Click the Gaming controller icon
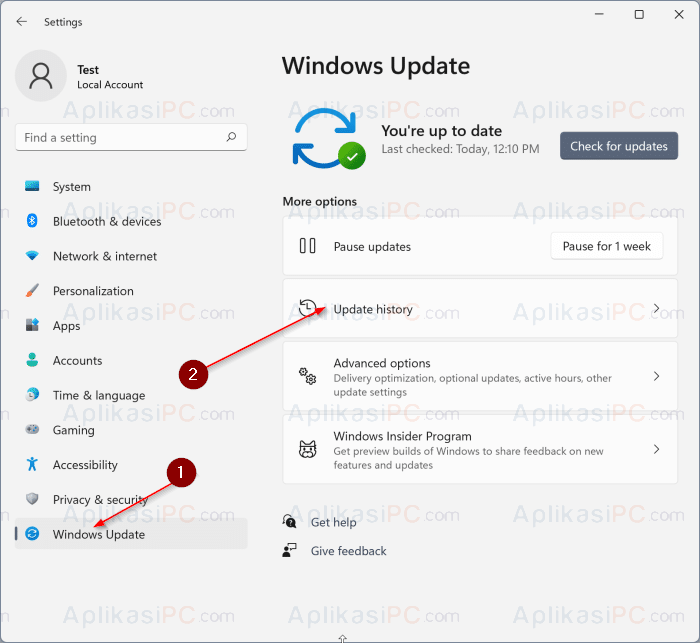Screen dimensions: 700x643 point(32,430)
